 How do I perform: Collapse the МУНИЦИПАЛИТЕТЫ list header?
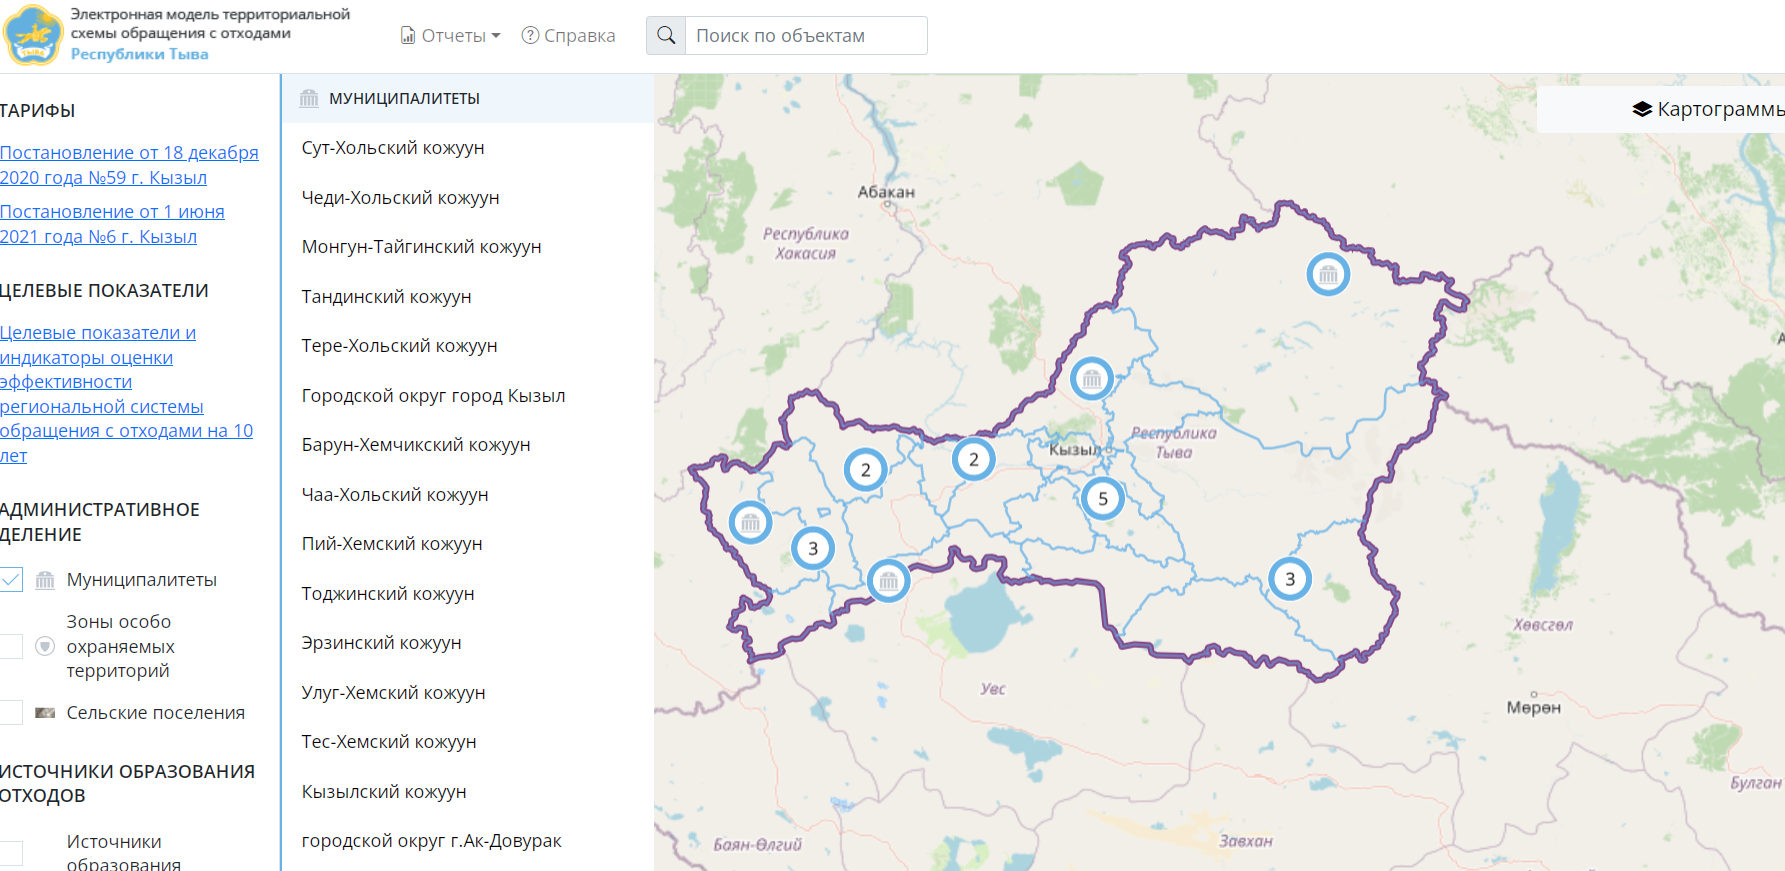[404, 98]
